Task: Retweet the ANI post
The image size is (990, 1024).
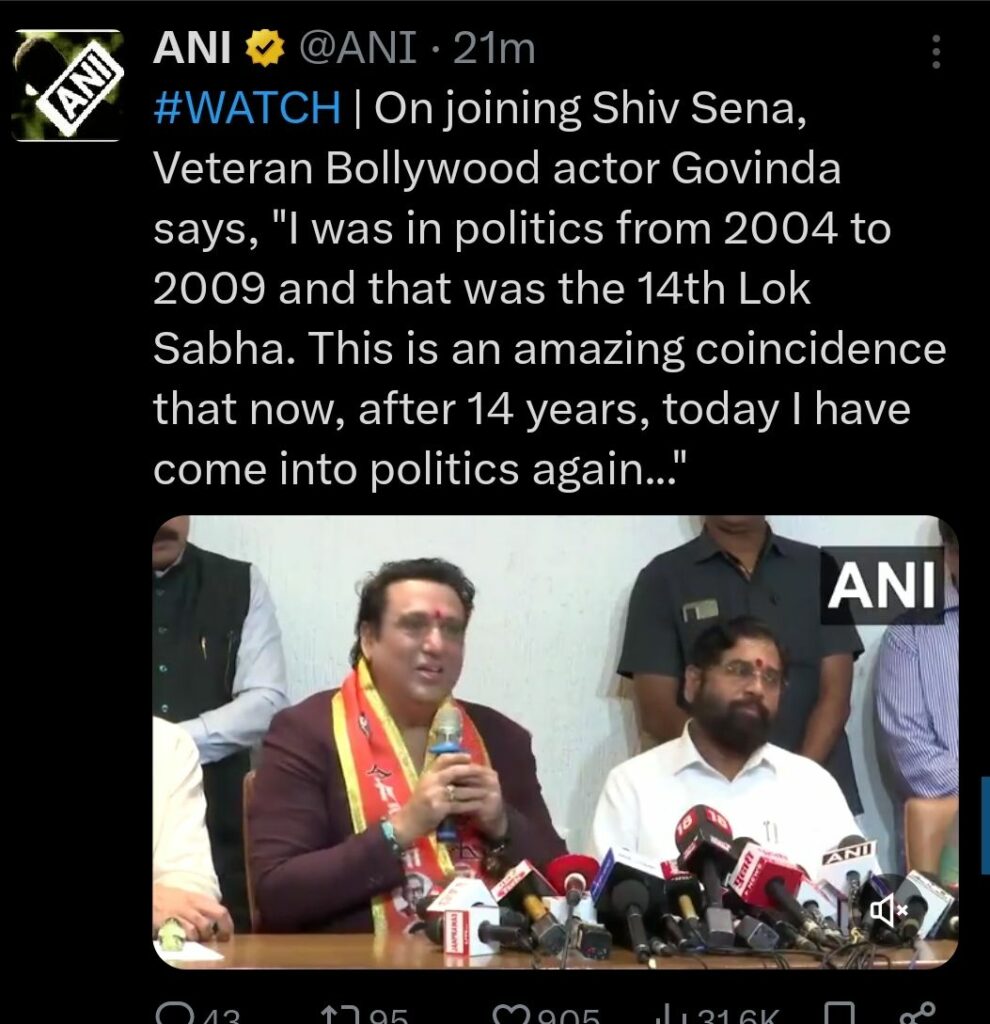Action: coord(334,1012)
